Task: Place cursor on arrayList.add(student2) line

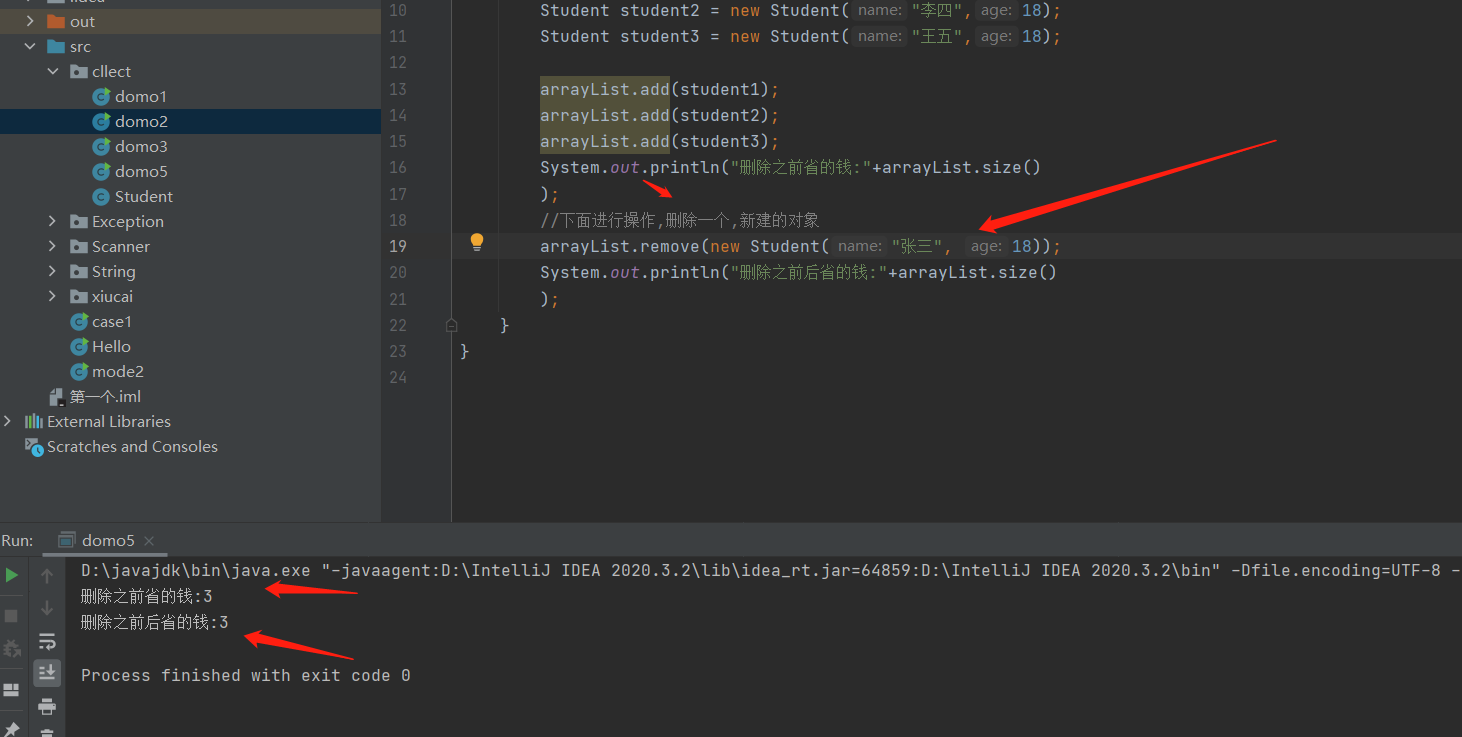Action: 659,115
